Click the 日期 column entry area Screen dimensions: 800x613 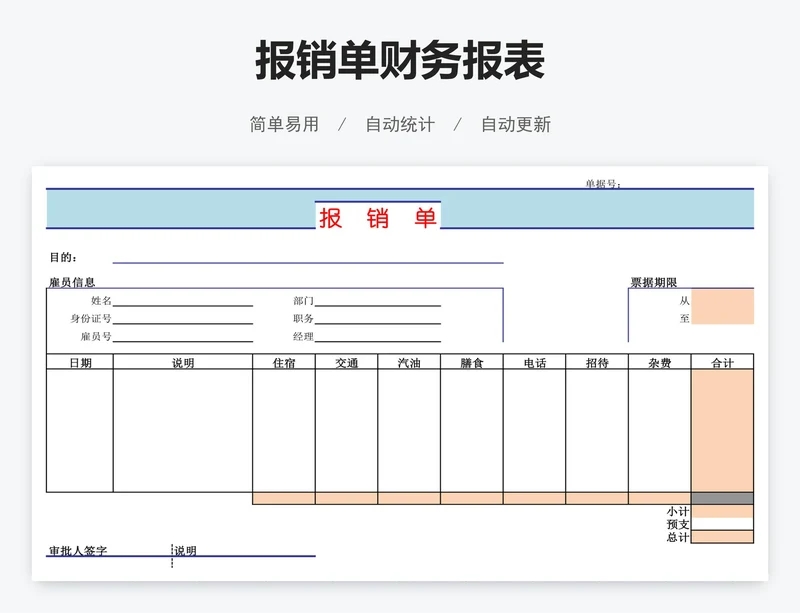[80, 431]
